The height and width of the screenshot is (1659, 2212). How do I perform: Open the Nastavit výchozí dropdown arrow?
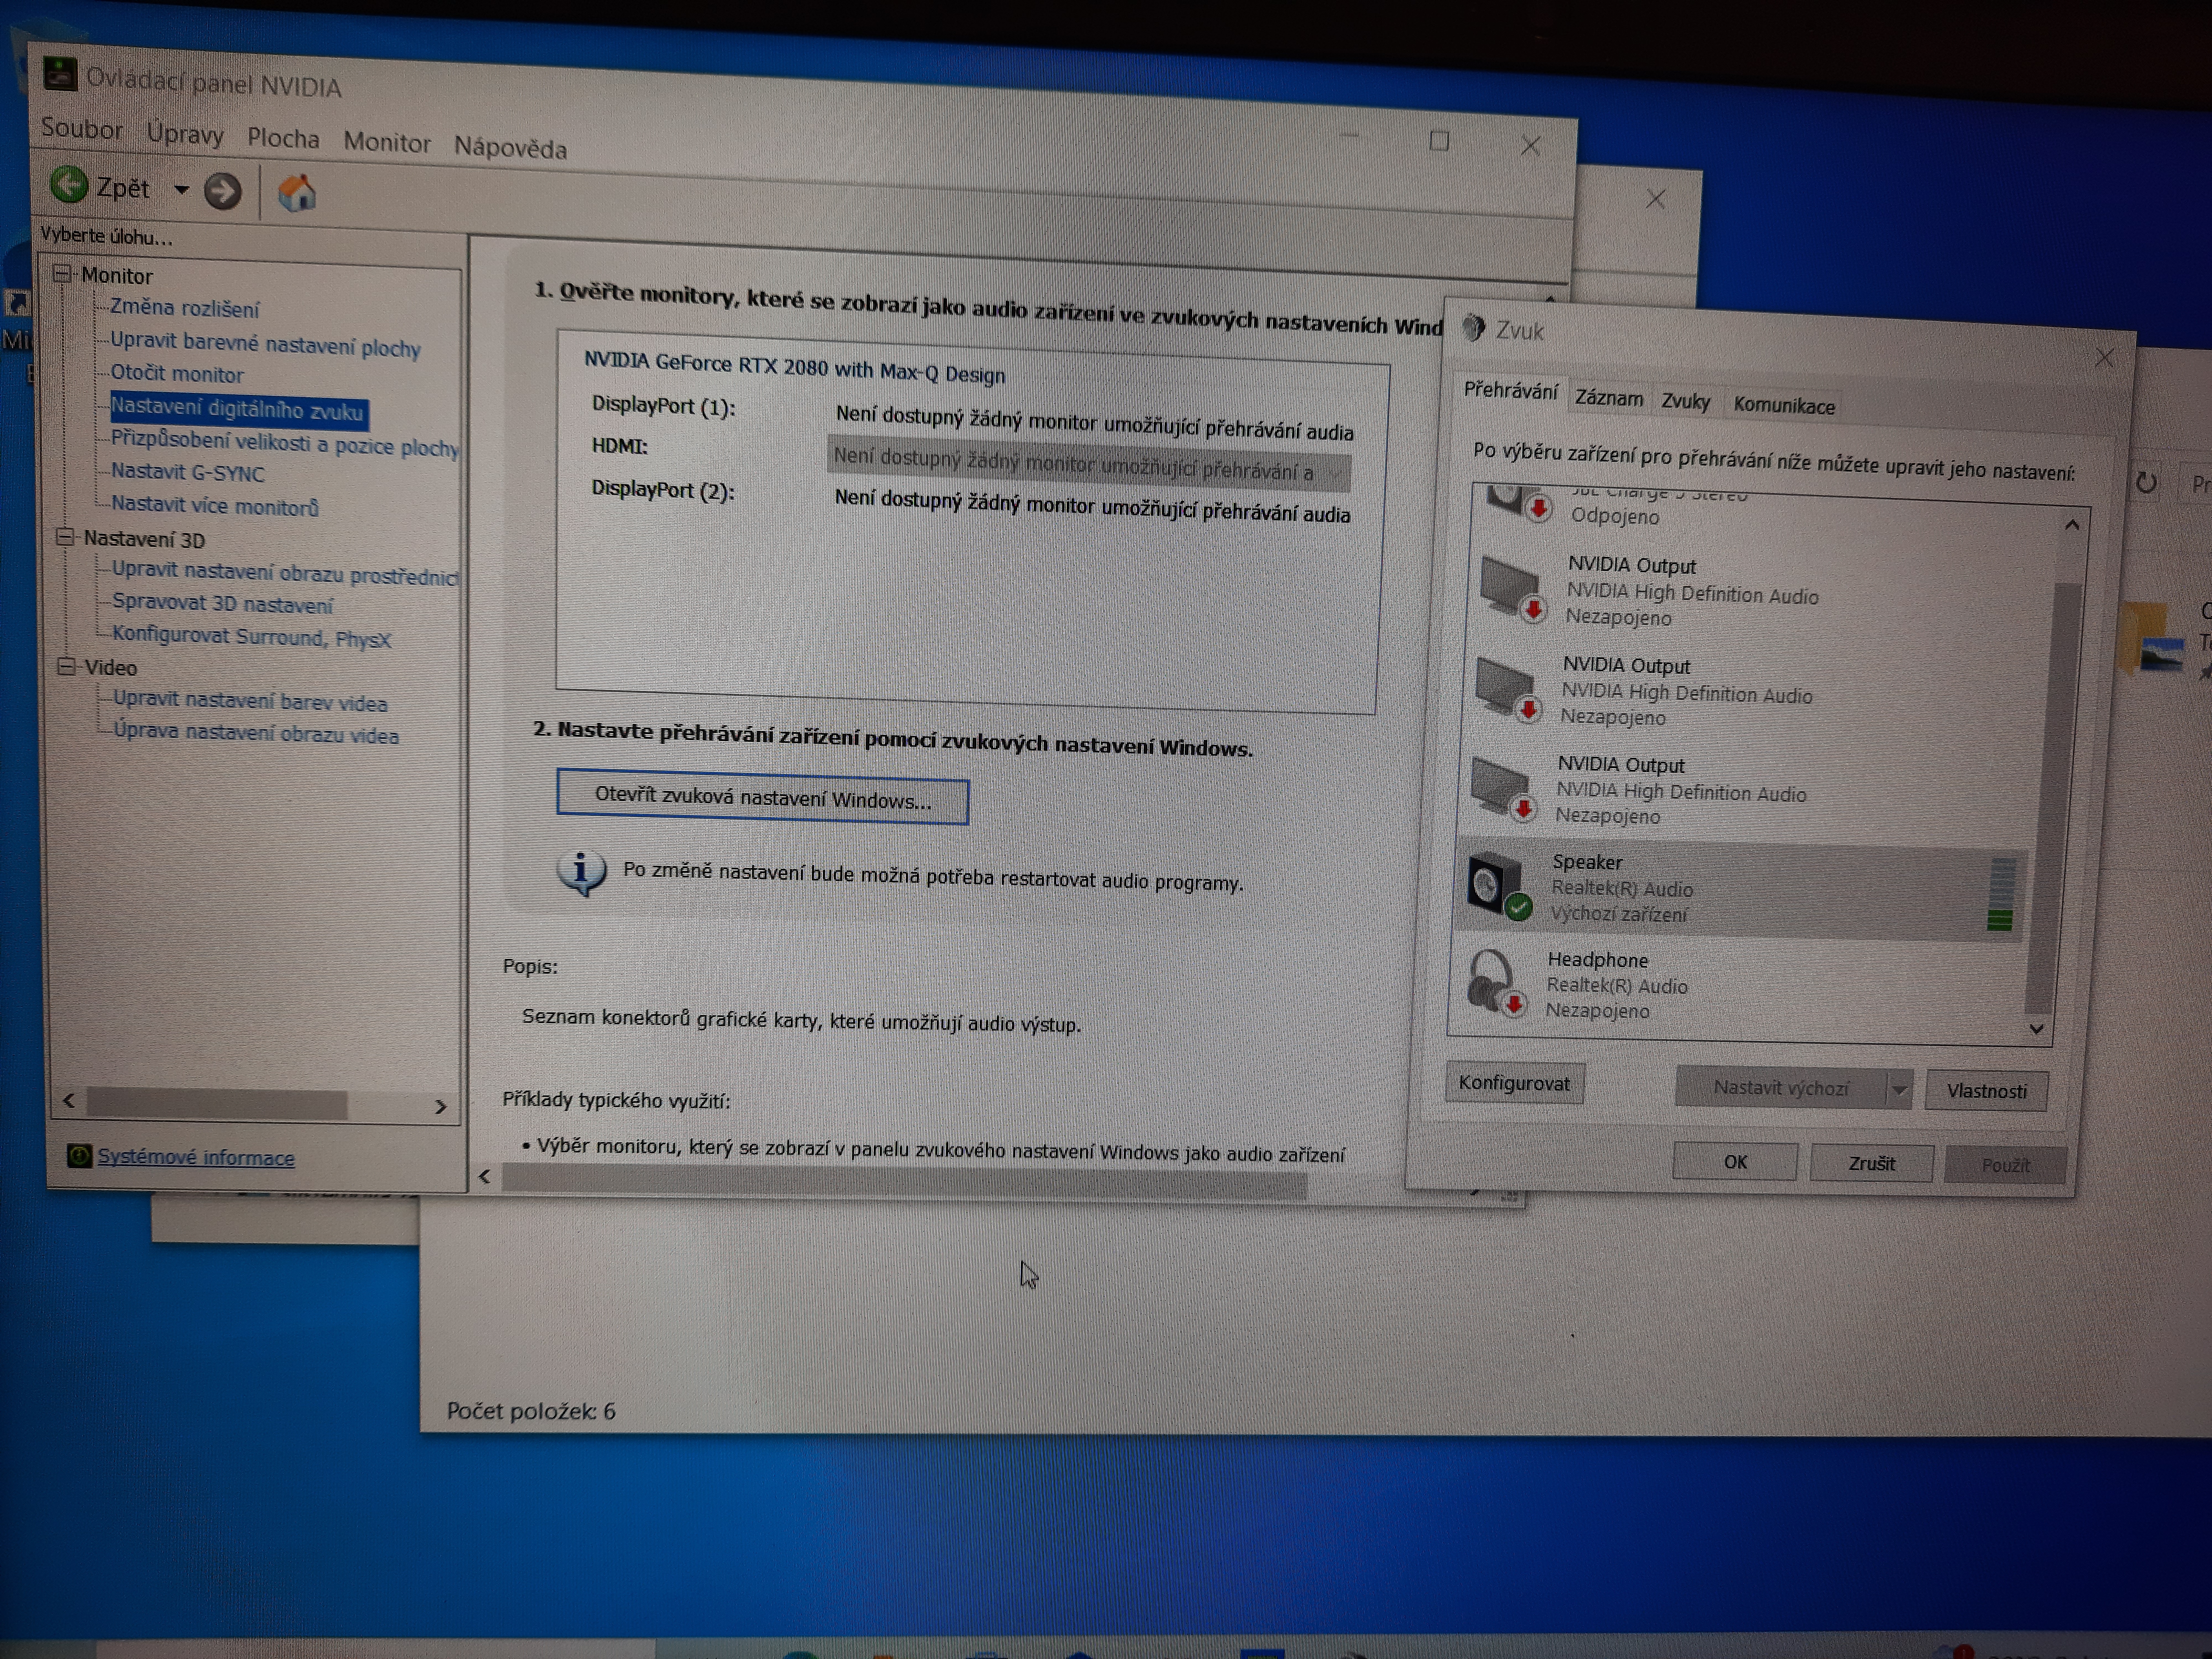point(1899,1090)
